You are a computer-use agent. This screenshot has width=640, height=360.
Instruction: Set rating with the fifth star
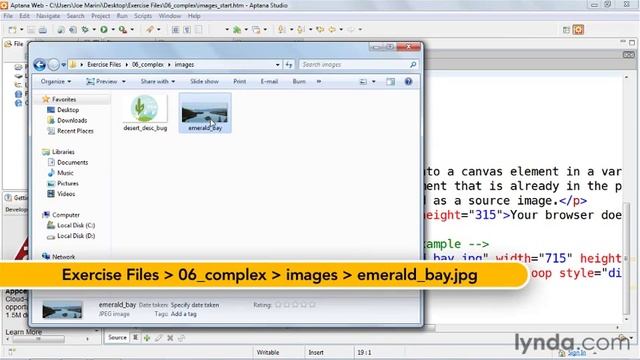coord(312,304)
